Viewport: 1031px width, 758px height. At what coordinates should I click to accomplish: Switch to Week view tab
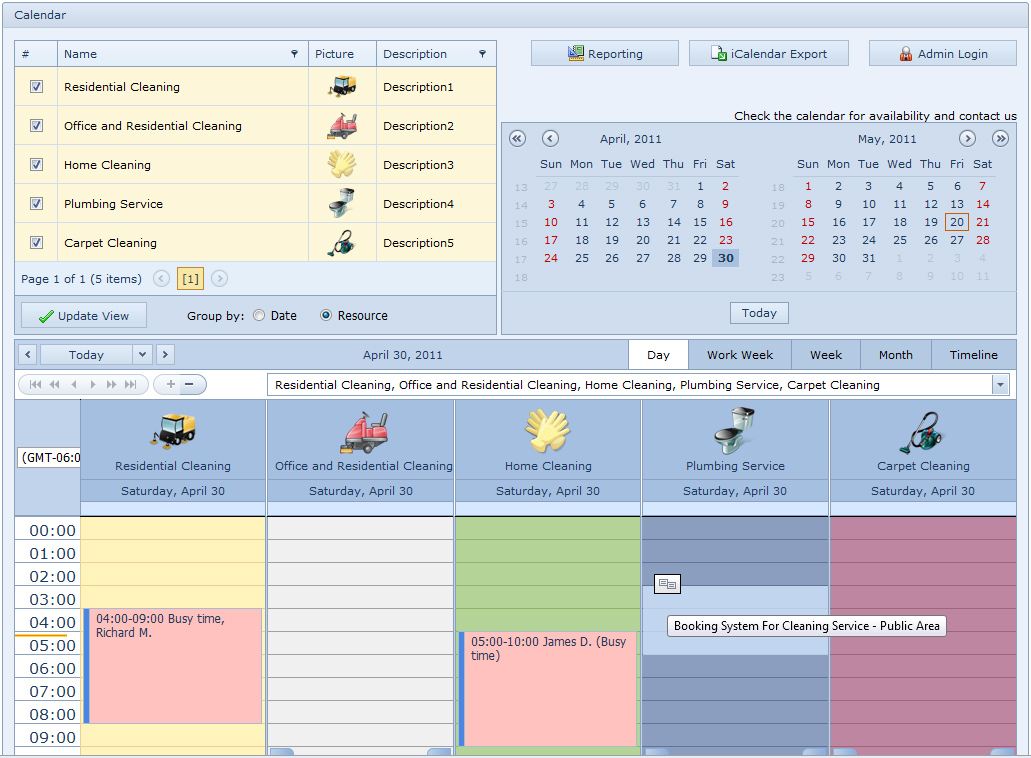click(826, 355)
